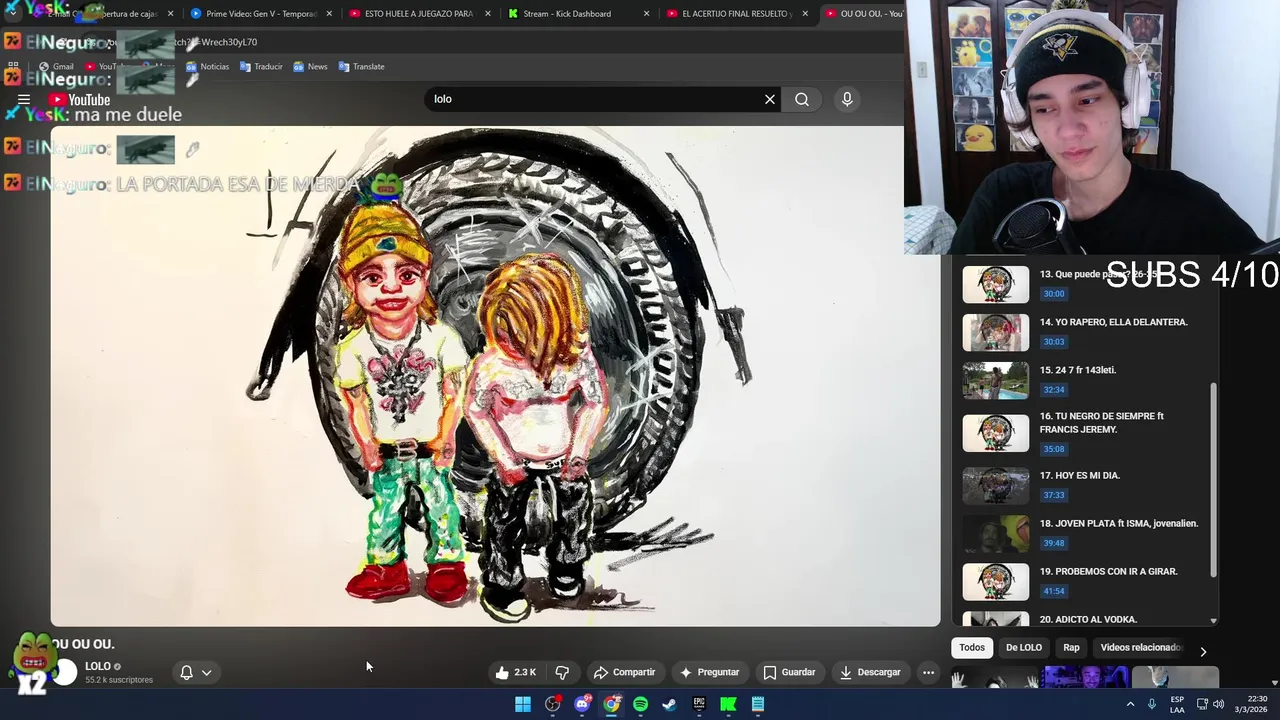Open Steam from the taskbar

point(669,704)
